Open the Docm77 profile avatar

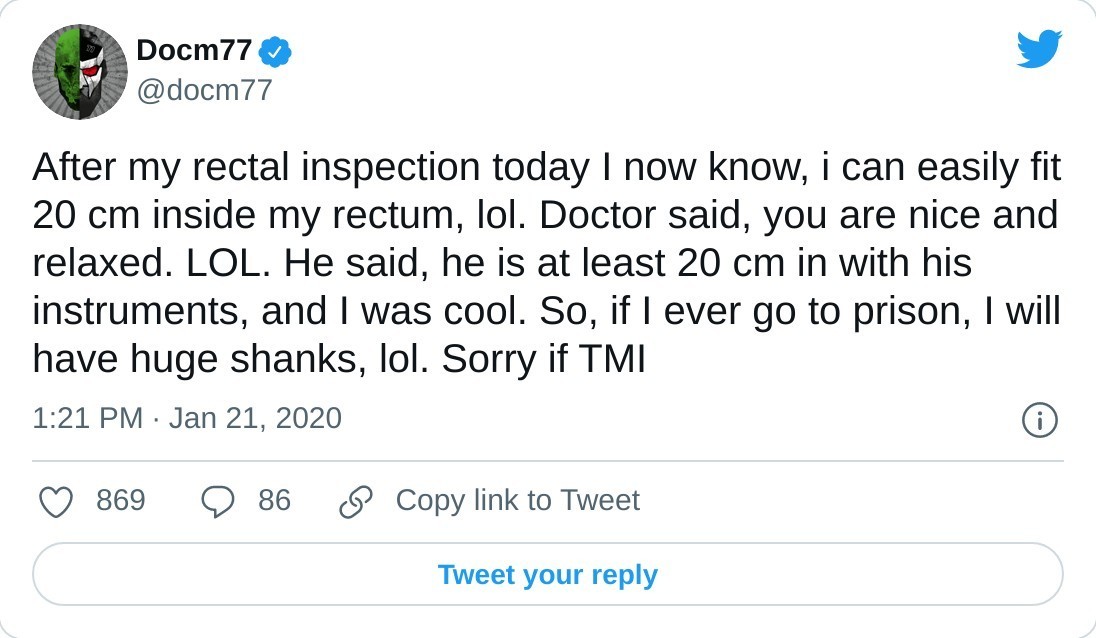coord(80,72)
